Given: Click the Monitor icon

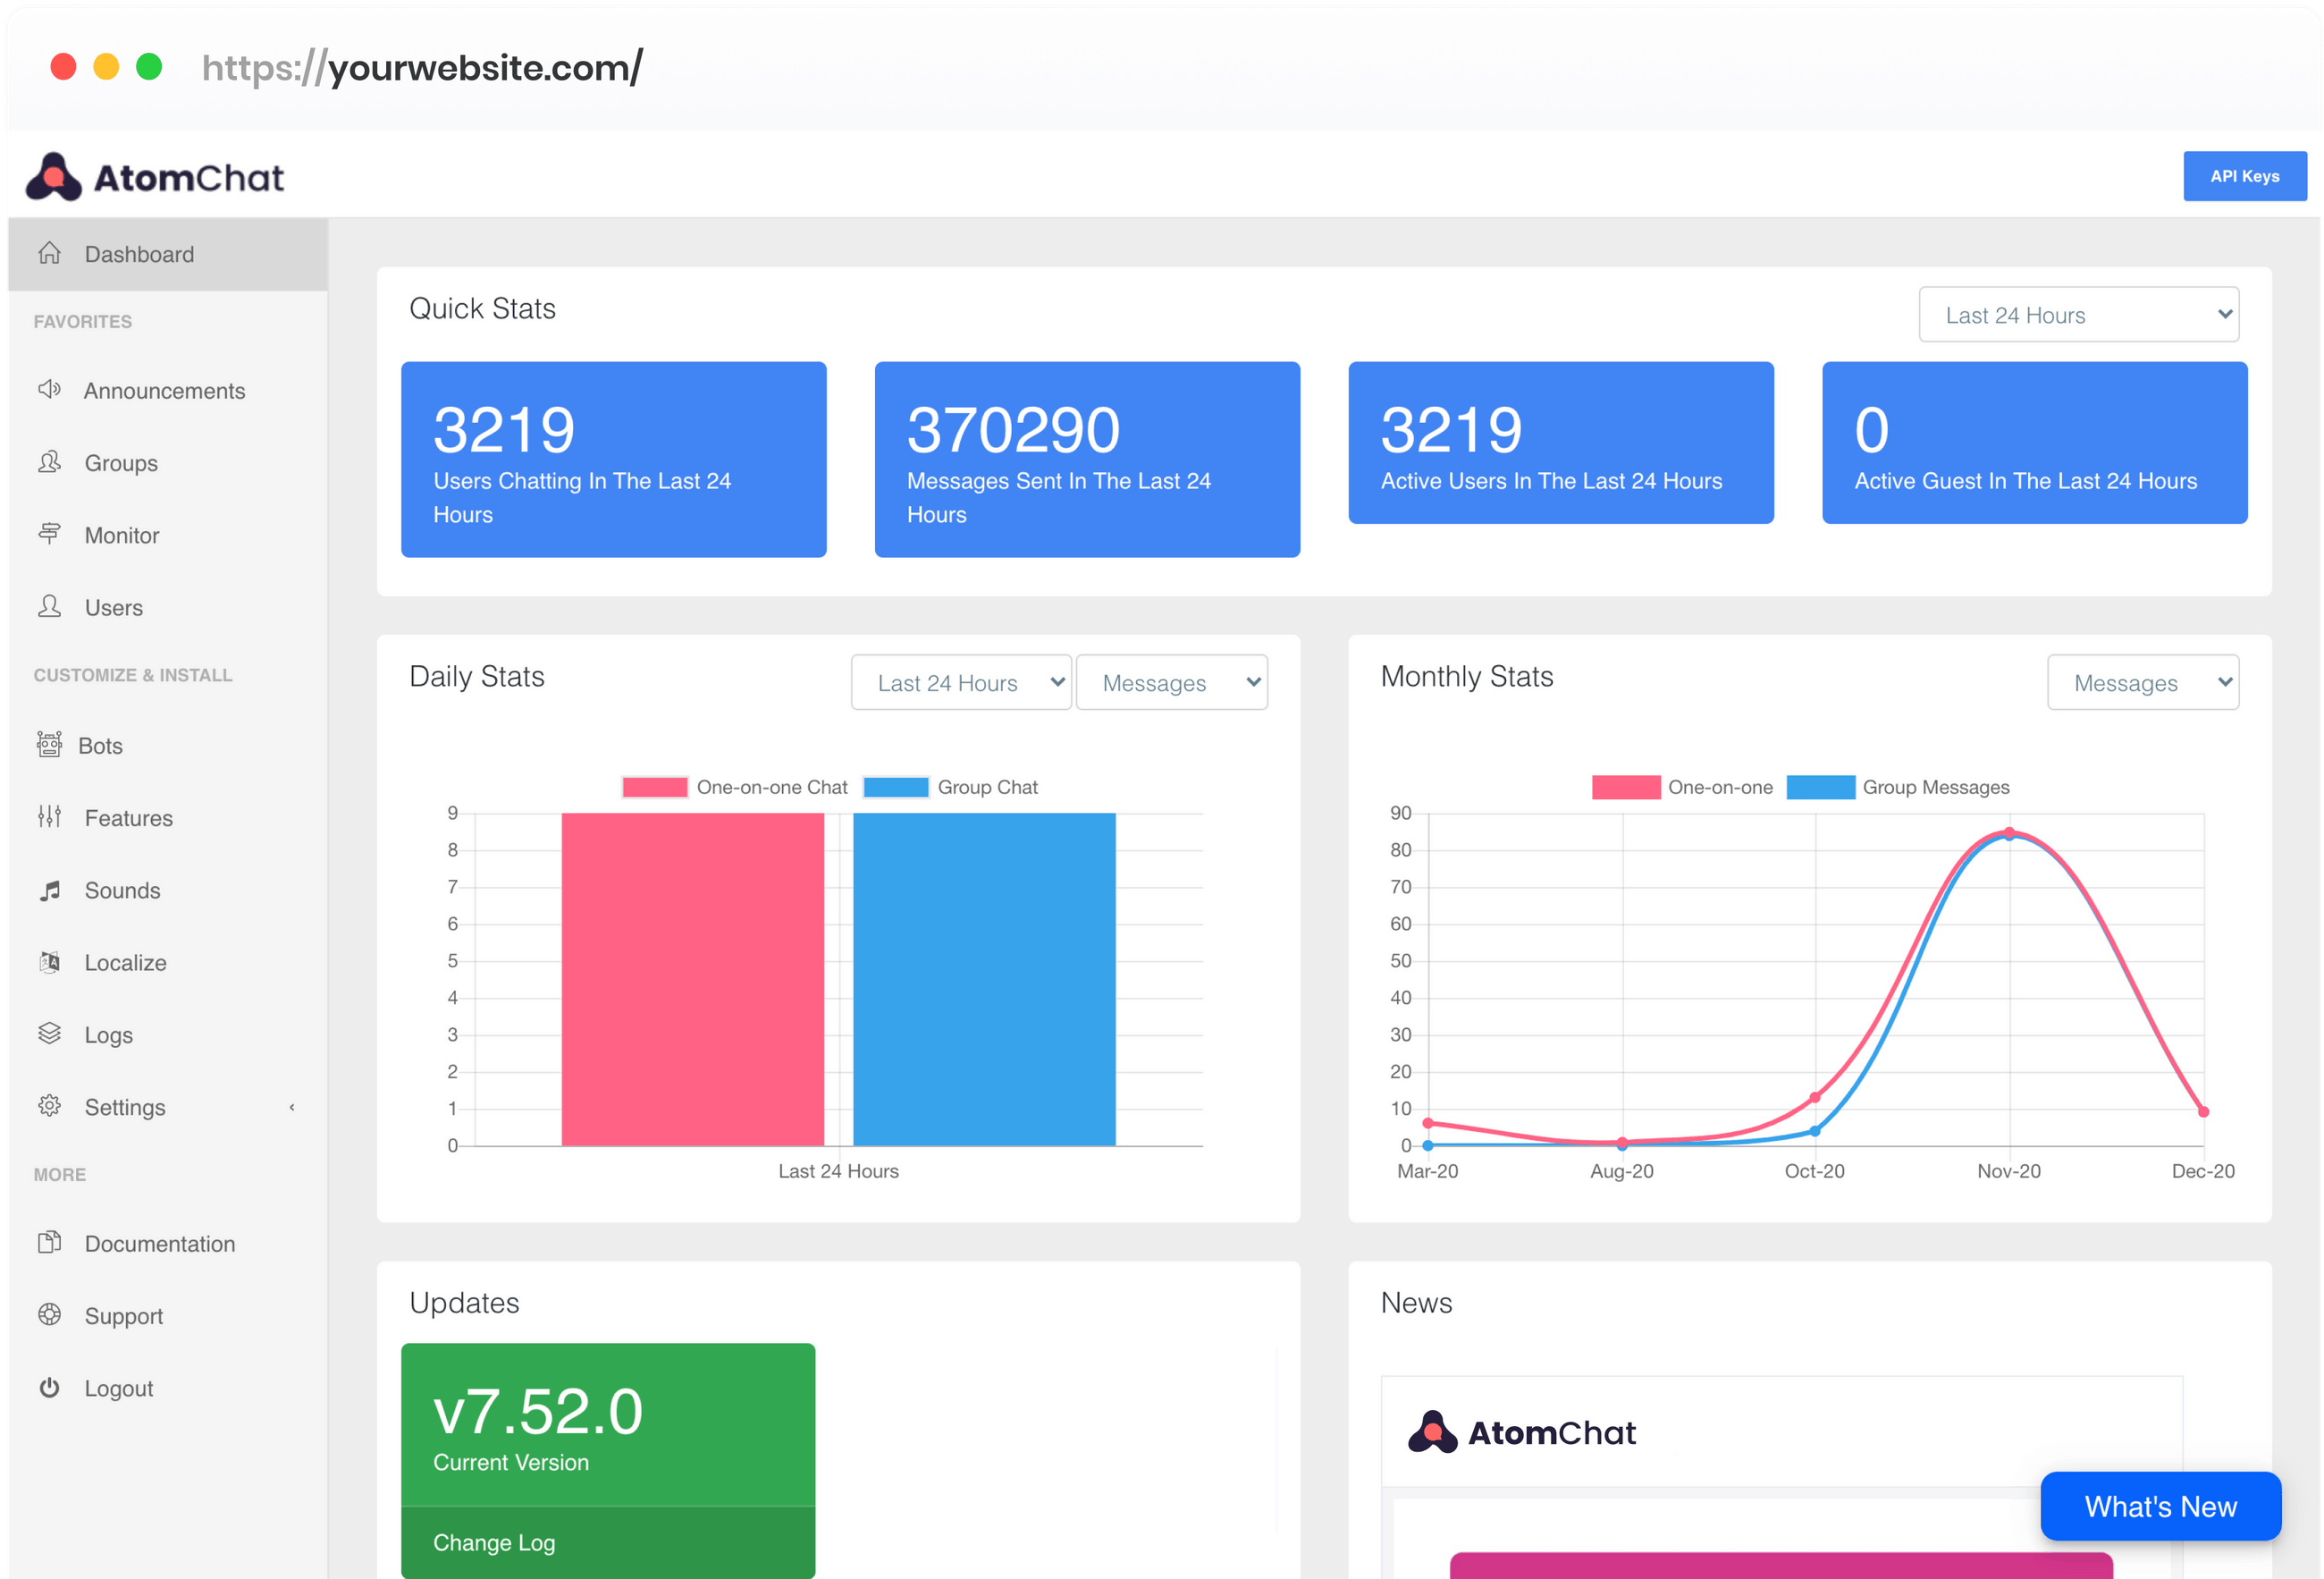Looking at the screenshot, I should coord(50,534).
